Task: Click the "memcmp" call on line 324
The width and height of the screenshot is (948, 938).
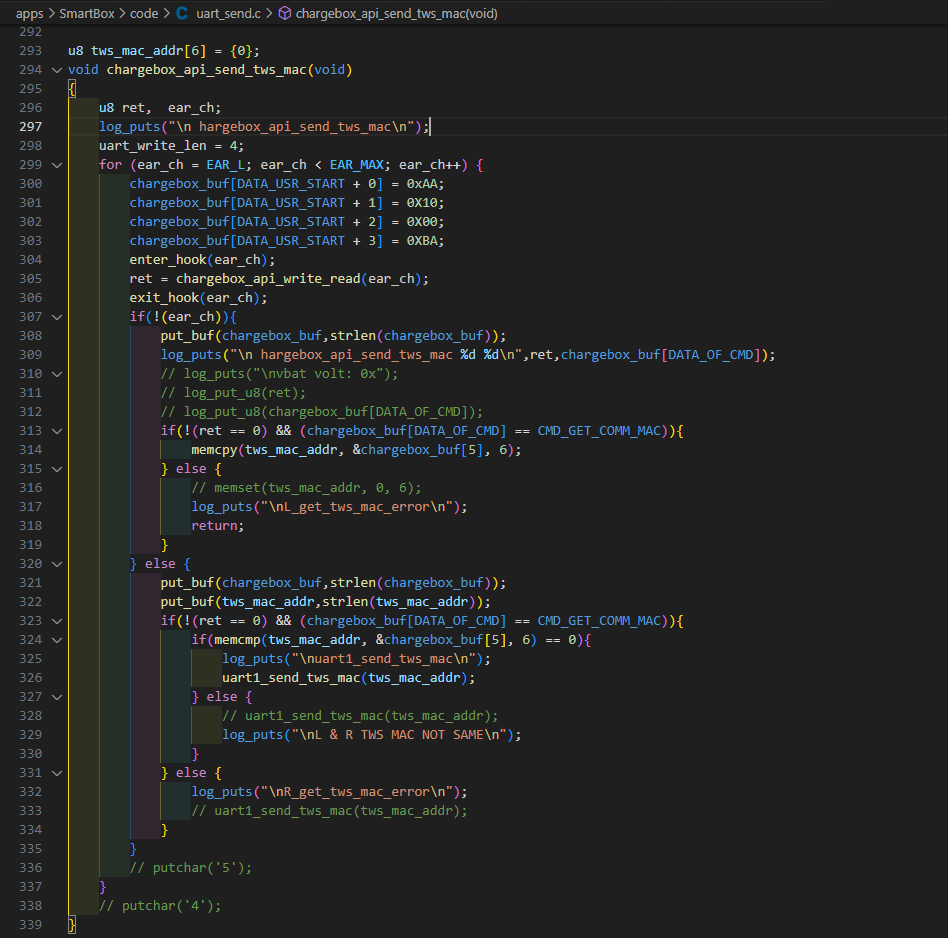Action: (238, 640)
